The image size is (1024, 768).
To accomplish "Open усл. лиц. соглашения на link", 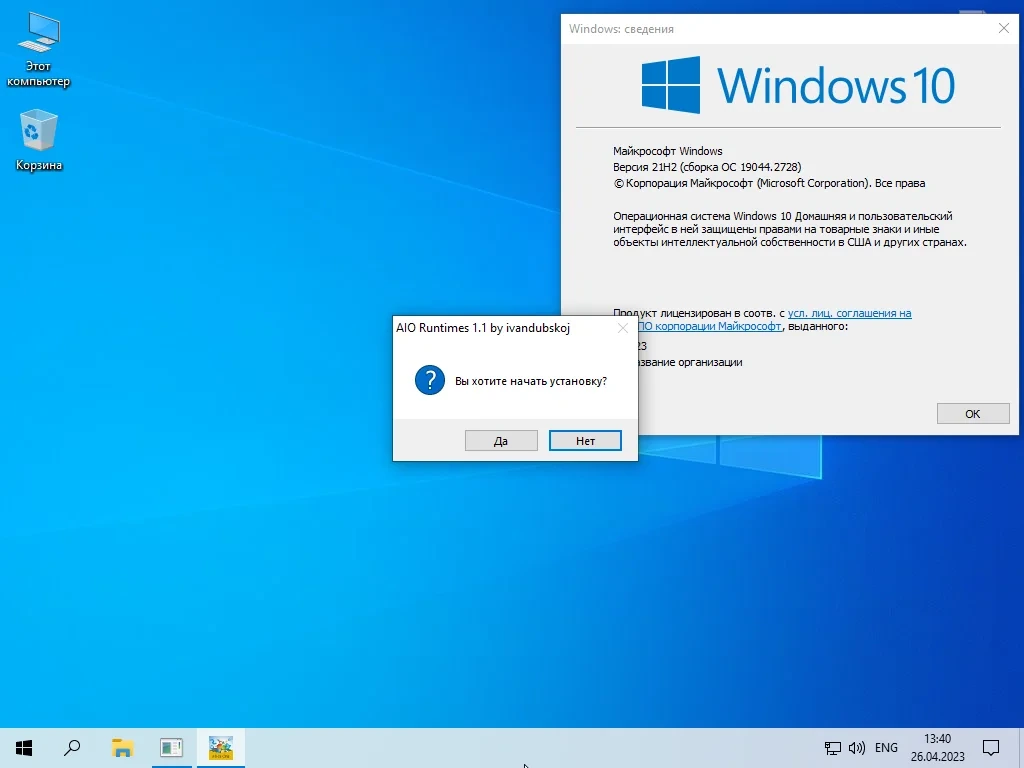I will (849, 313).
